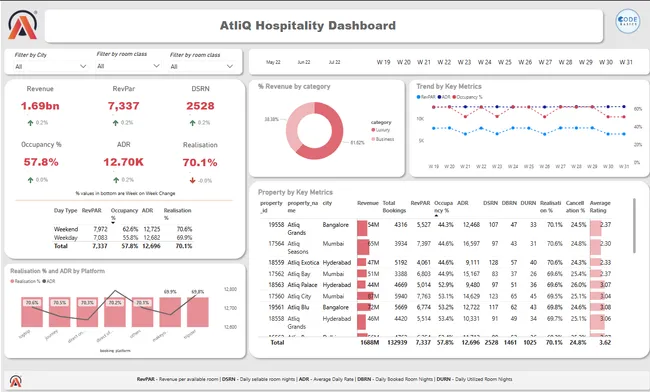
Task: Select week W 23 slicer
Action: point(464,62)
